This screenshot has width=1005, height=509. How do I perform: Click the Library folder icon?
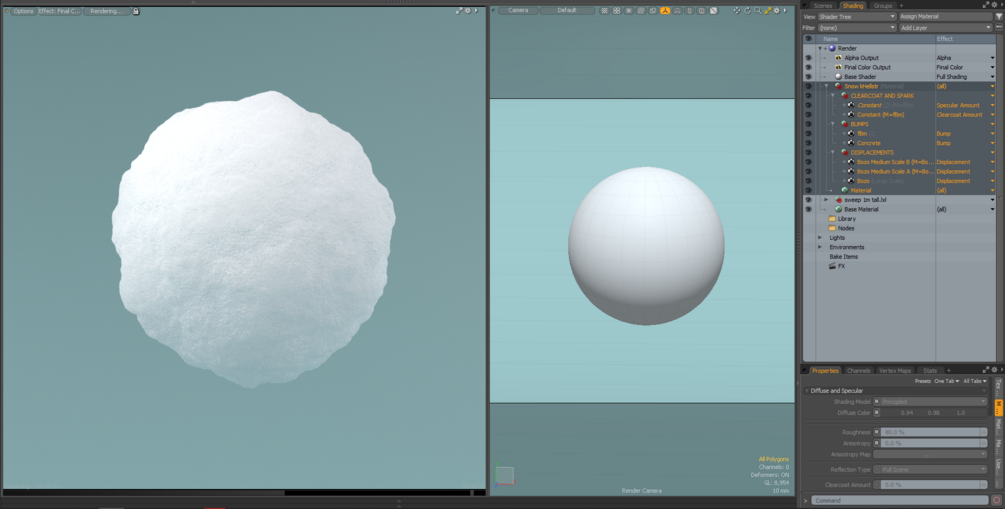[832, 219]
